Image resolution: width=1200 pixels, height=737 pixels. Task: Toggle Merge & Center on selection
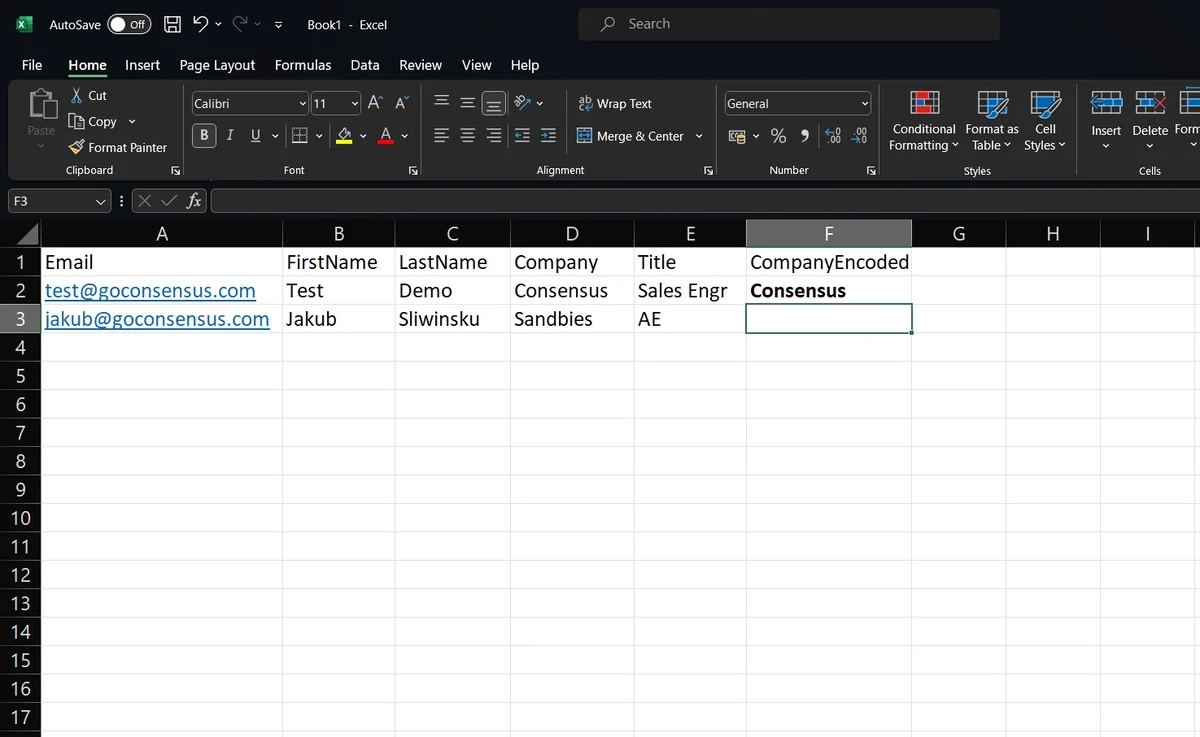point(631,136)
